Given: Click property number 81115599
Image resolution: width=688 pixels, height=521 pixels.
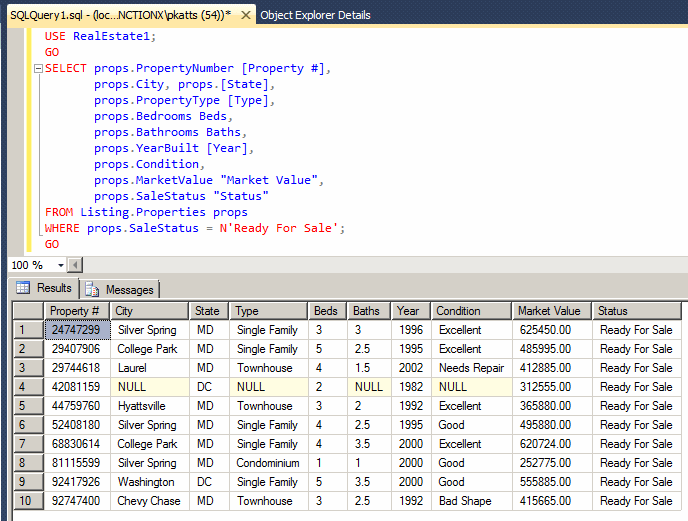Looking at the screenshot, I should 77,463.
